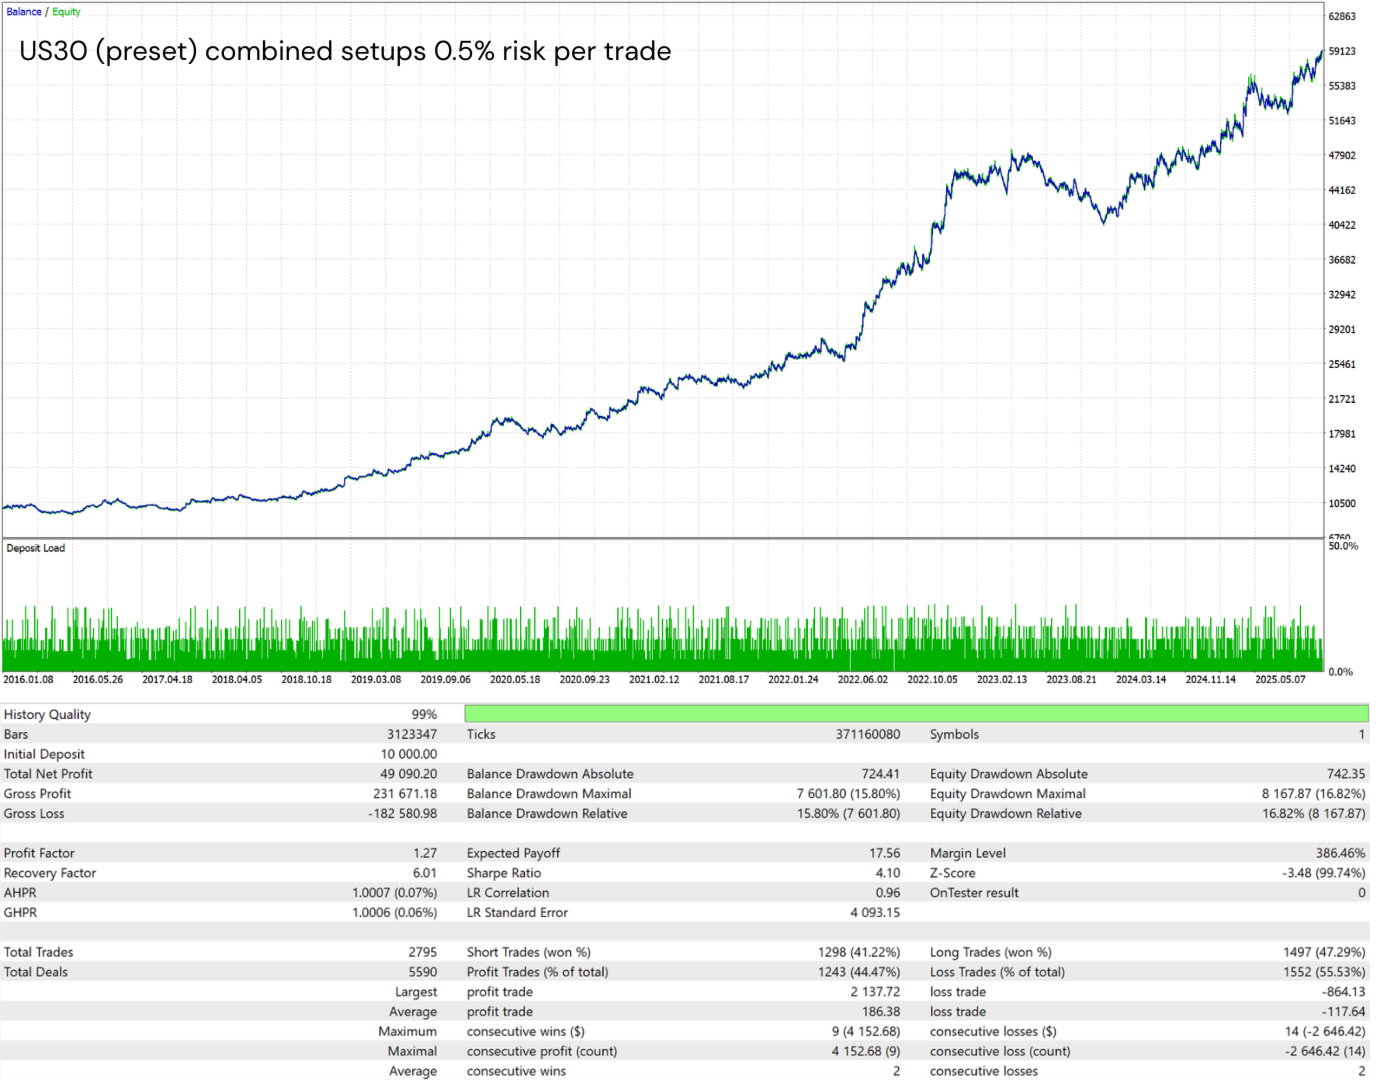Click the chart title about US30 preset

click(345, 51)
